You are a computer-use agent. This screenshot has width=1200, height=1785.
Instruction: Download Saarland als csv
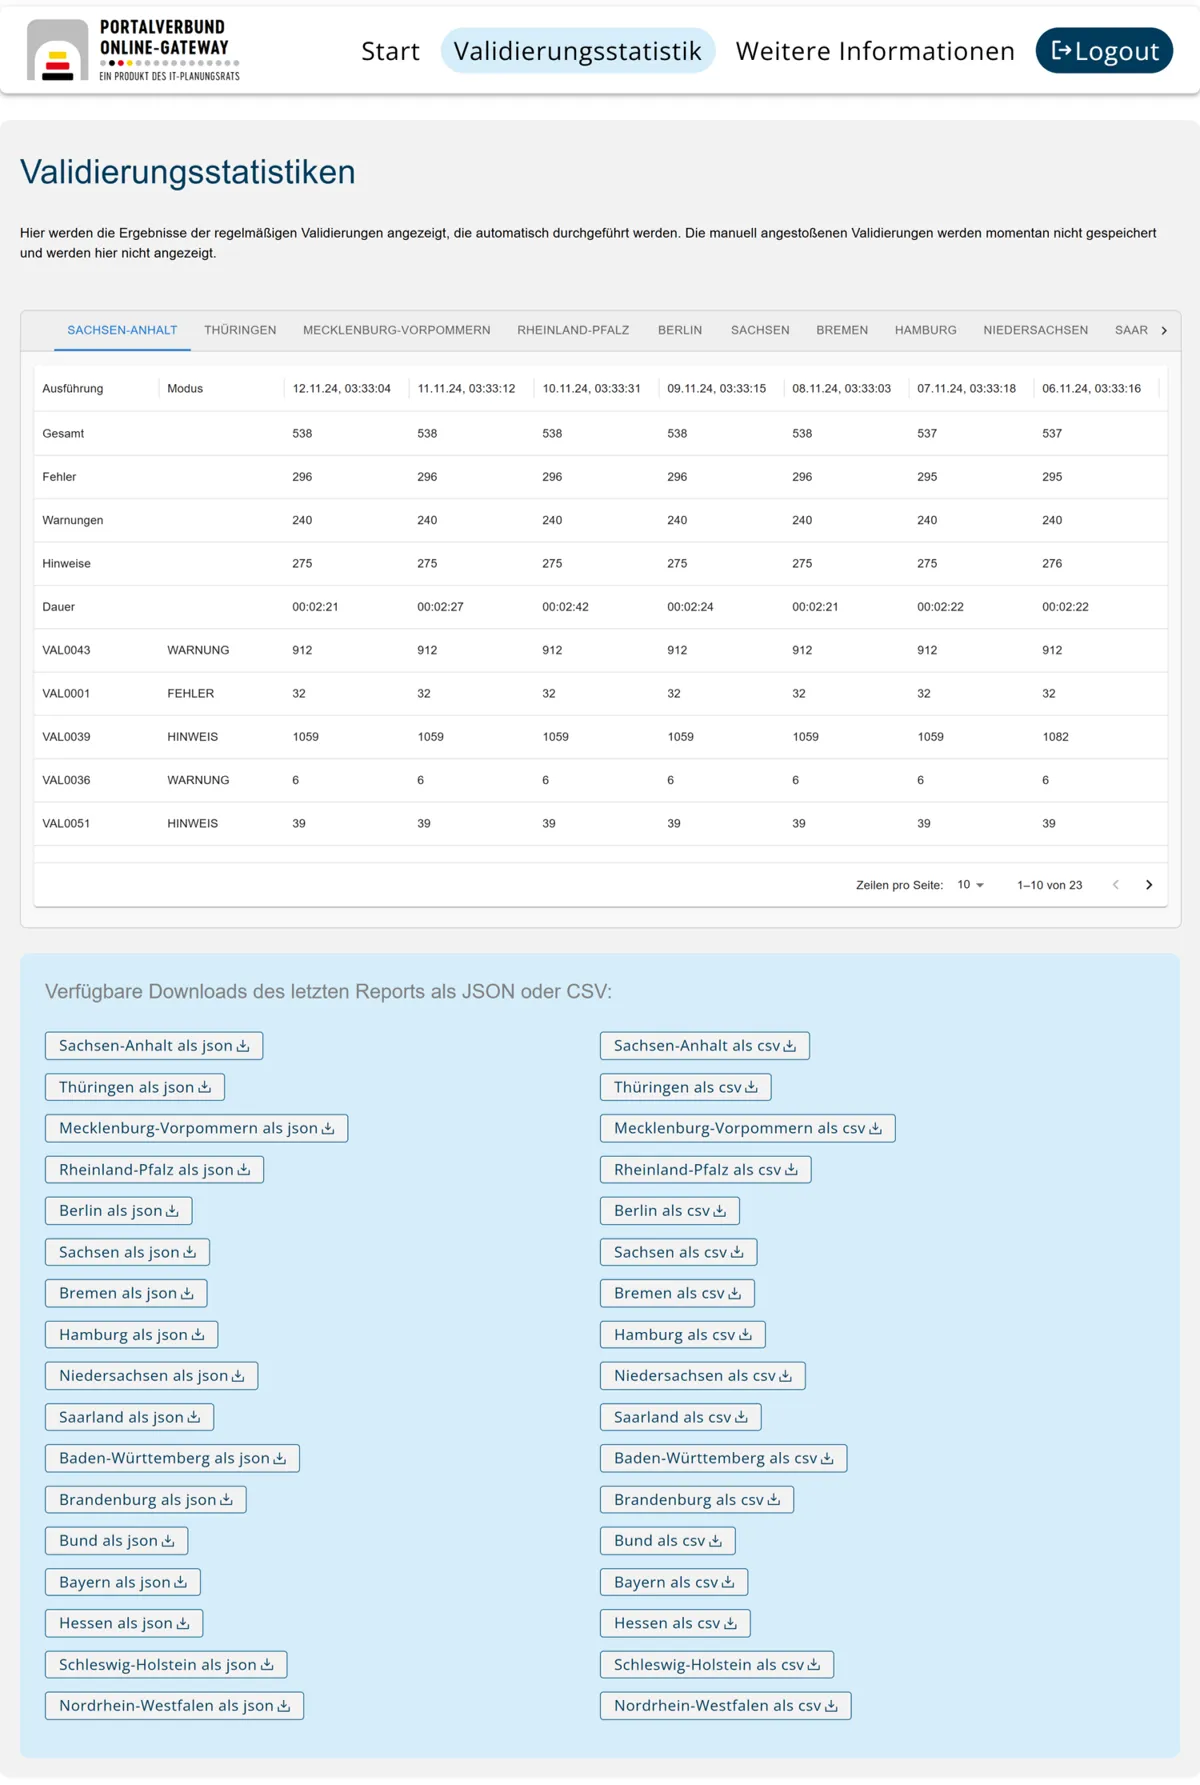pos(681,1417)
